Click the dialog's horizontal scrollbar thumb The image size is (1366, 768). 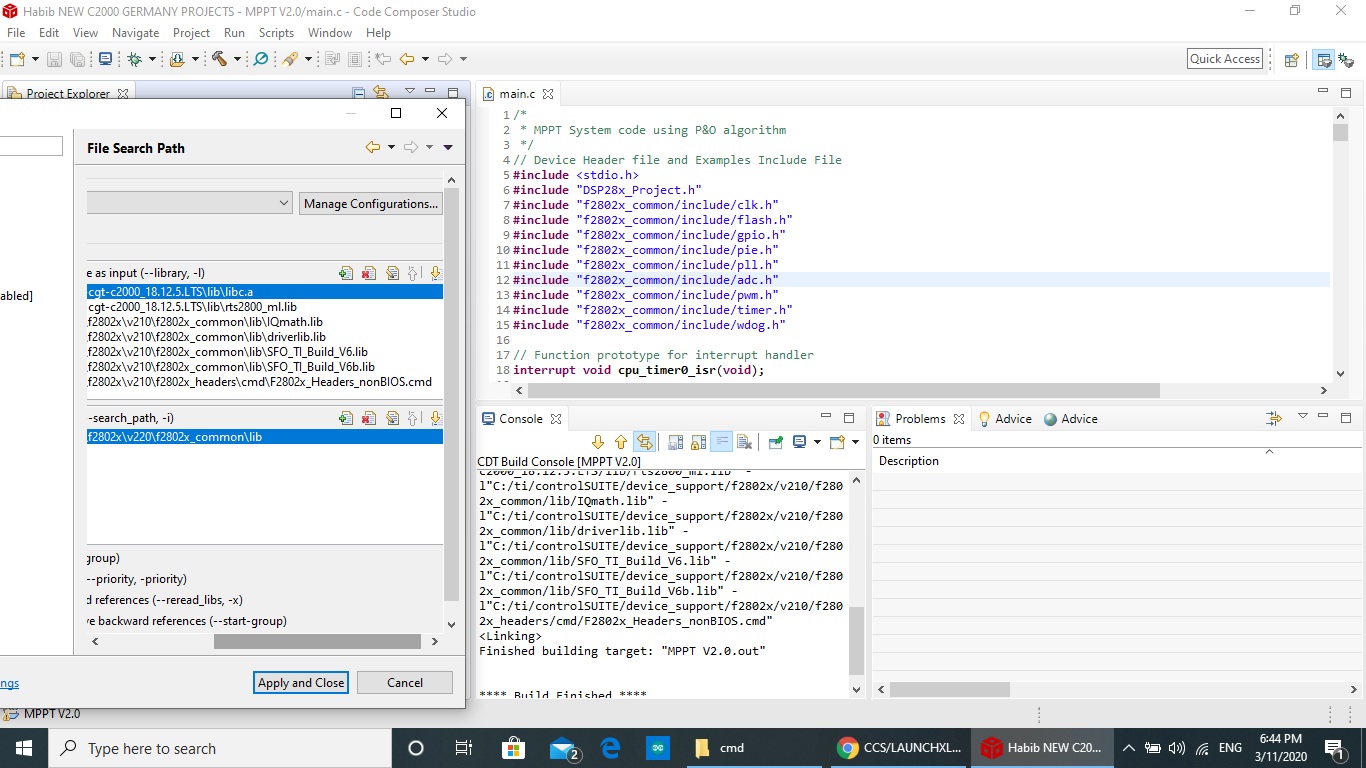(316, 641)
